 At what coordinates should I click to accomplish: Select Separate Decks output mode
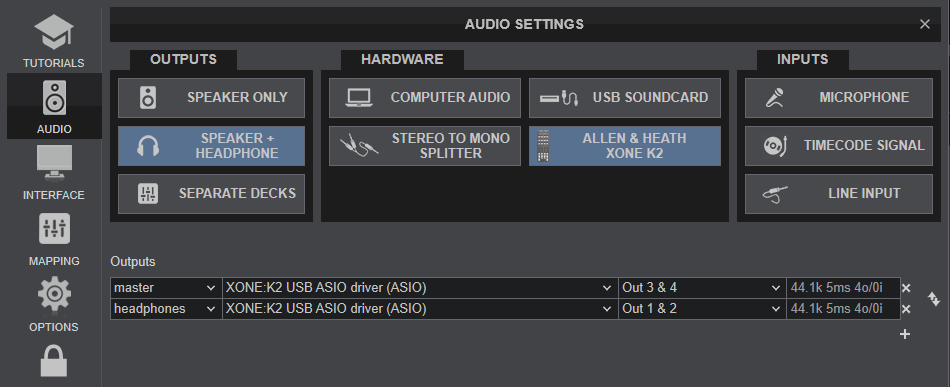pyautogui.click(x=211, y=194)
